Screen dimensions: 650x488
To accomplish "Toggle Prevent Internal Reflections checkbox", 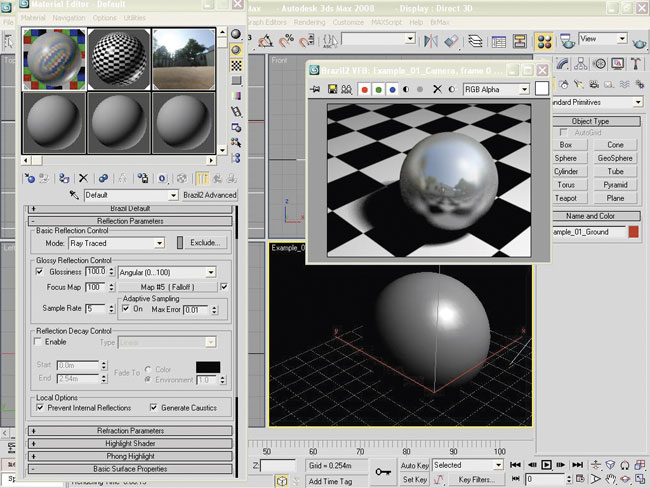I will (x=40, y=408).
